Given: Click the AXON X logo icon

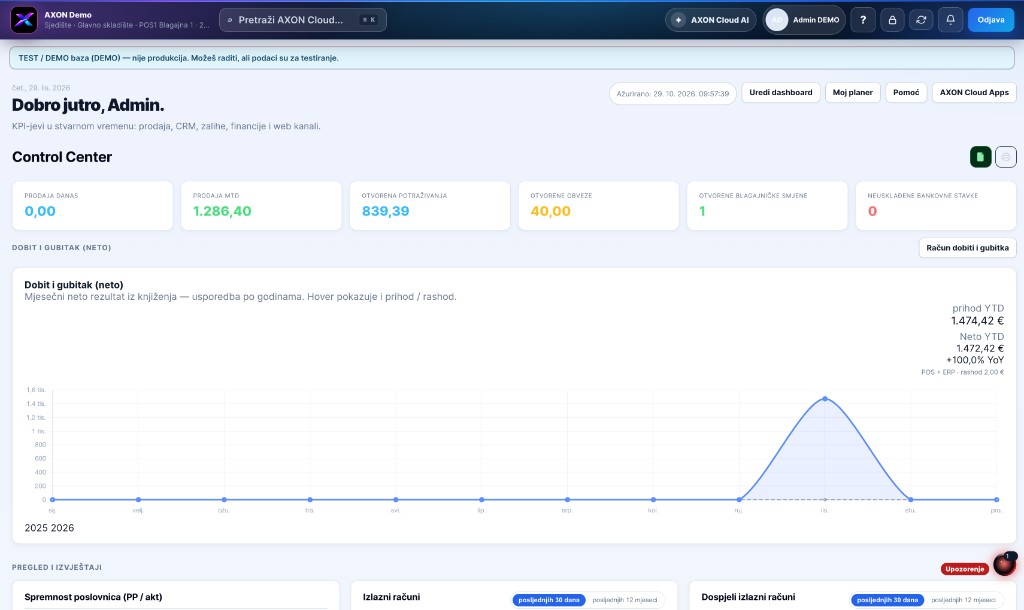Looking at the screenshot, I should (x=24, y=20).
